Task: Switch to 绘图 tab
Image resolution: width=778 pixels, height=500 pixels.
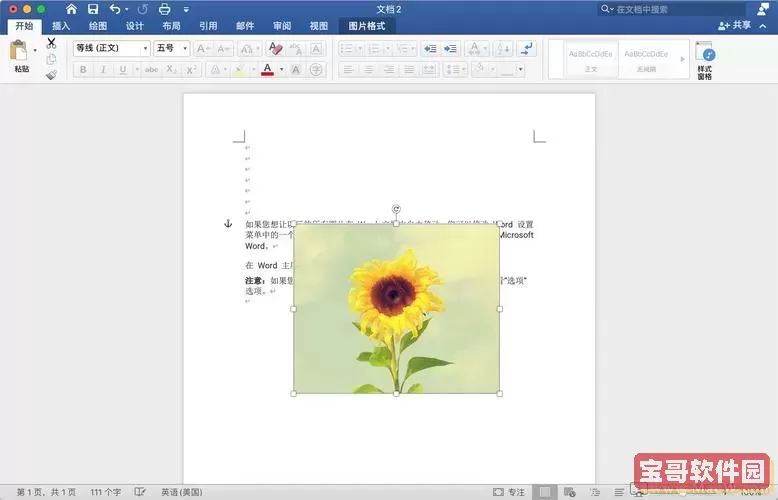Action: coord(98,26)
